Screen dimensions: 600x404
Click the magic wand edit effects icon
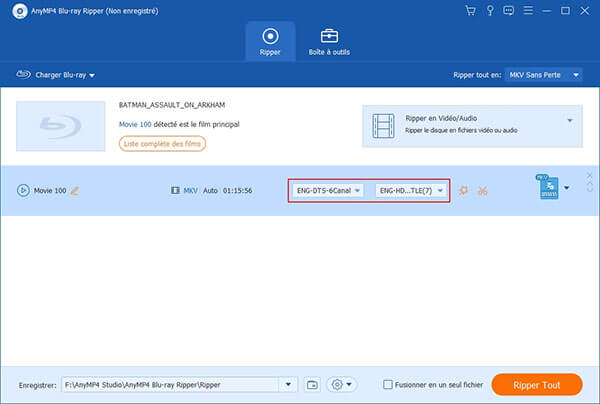pos(462,190)
